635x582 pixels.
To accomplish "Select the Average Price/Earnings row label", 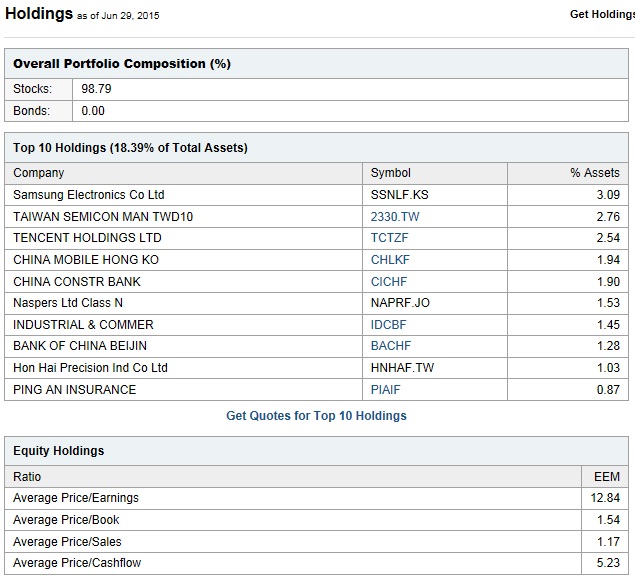I will 76,498.
